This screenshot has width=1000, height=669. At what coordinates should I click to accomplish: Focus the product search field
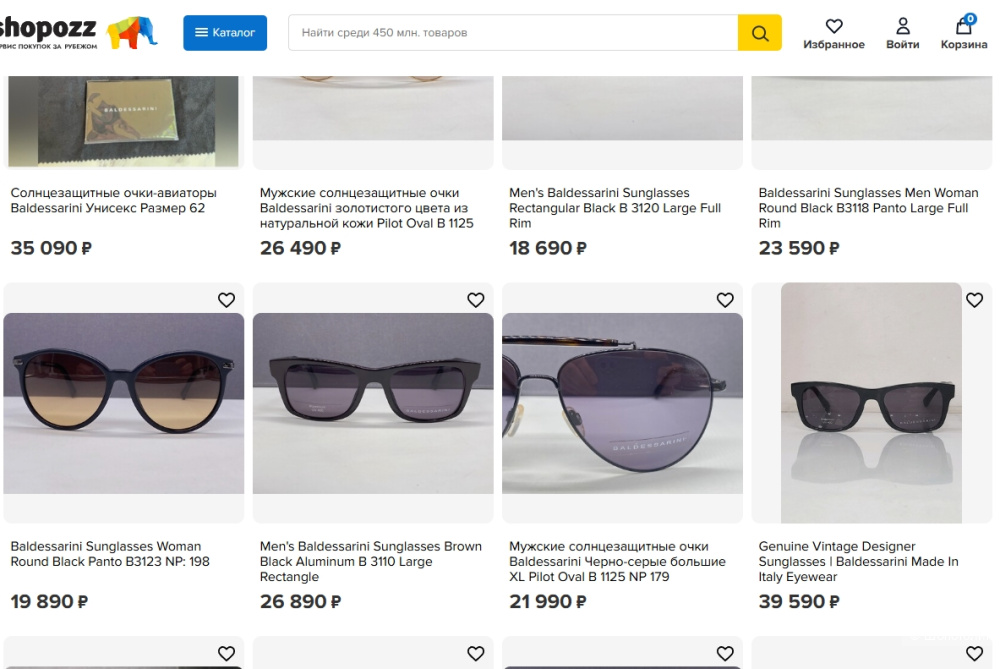(512, 33)
